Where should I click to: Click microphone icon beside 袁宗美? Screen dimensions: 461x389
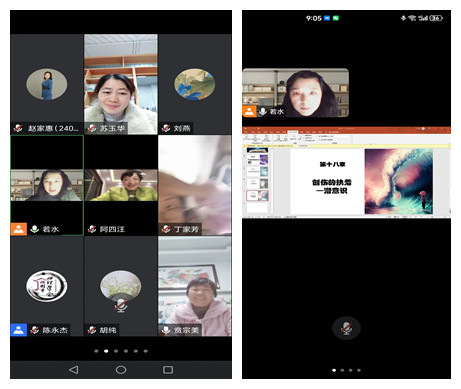coord(166,330)
